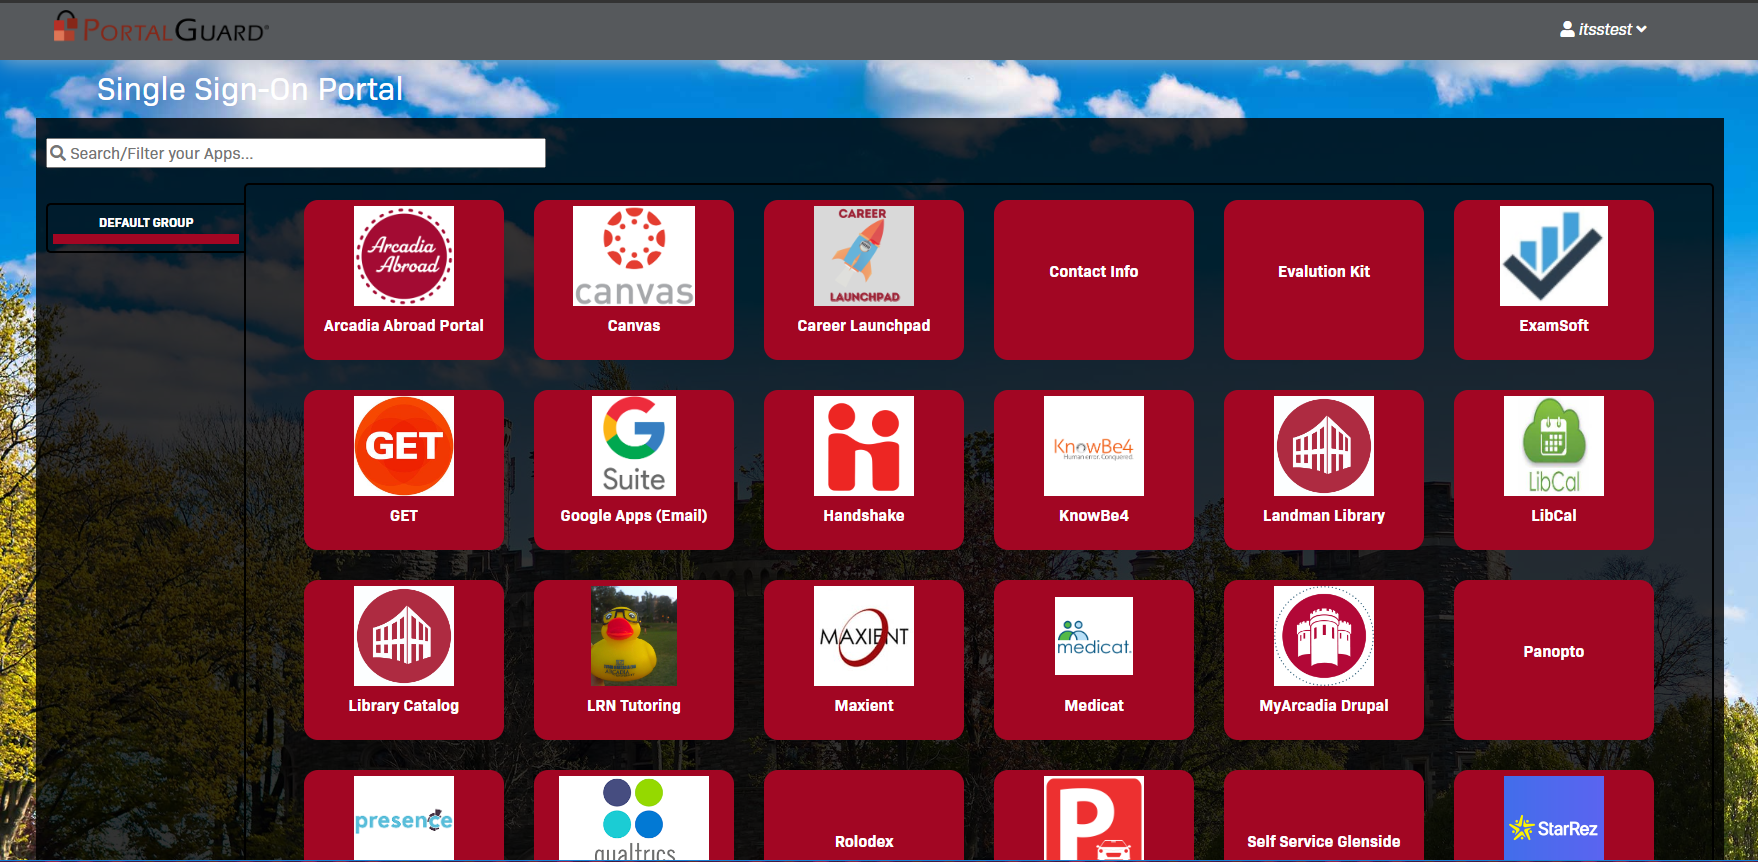Open the Medicat logo

(1094, 636)
